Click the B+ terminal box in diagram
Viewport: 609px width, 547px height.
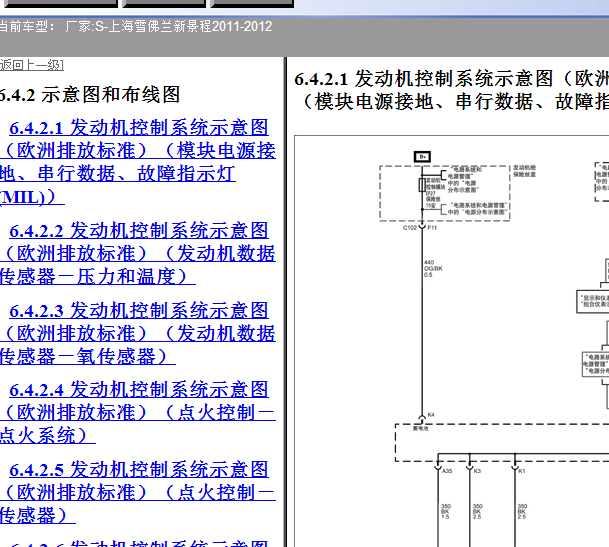click(422, 157)
